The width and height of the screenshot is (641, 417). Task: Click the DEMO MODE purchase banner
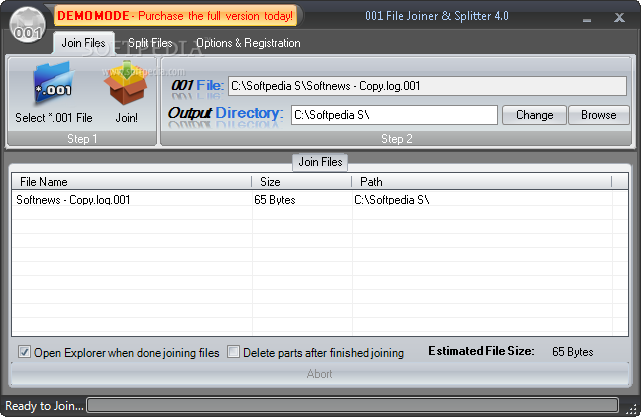coord(175,16)
